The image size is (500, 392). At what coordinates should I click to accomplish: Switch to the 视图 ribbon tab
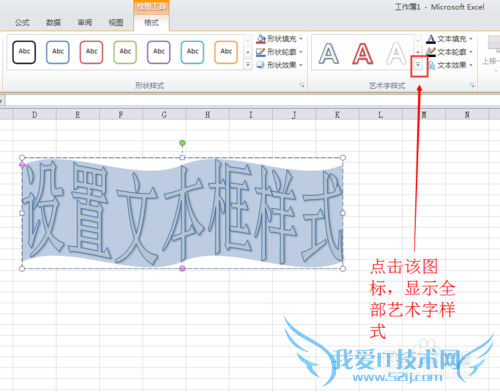116,23
